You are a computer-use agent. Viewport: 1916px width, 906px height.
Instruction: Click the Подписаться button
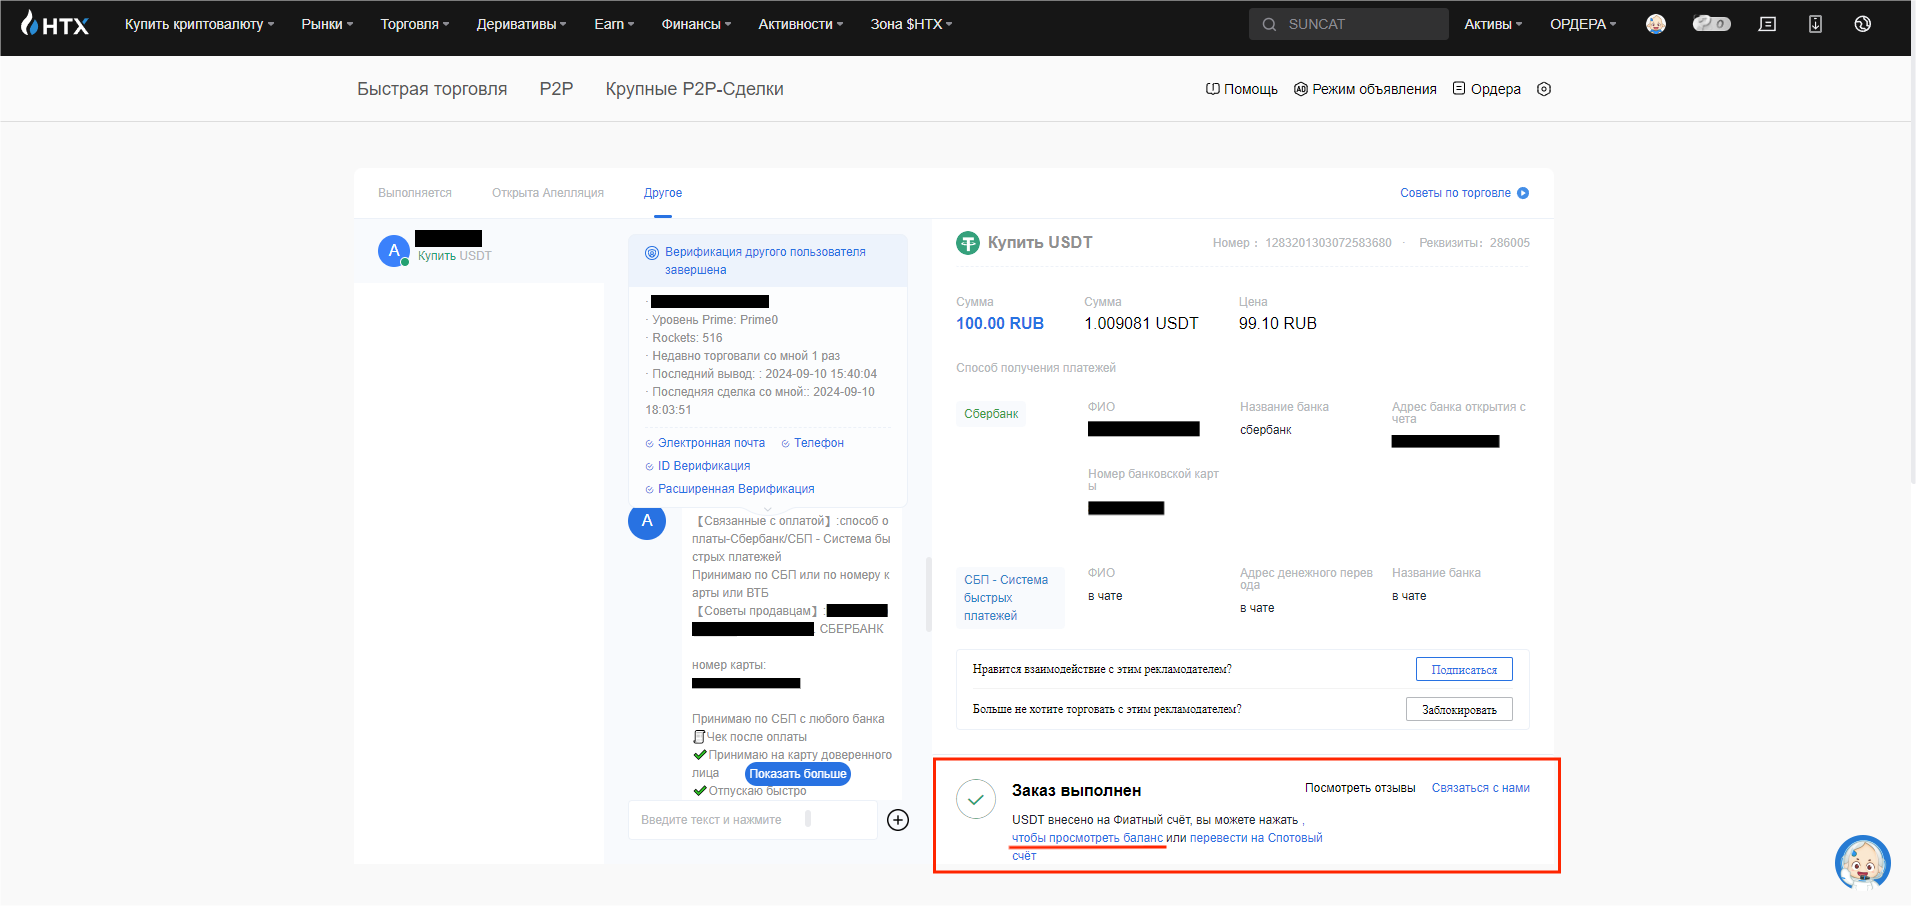pos(1464,669)
